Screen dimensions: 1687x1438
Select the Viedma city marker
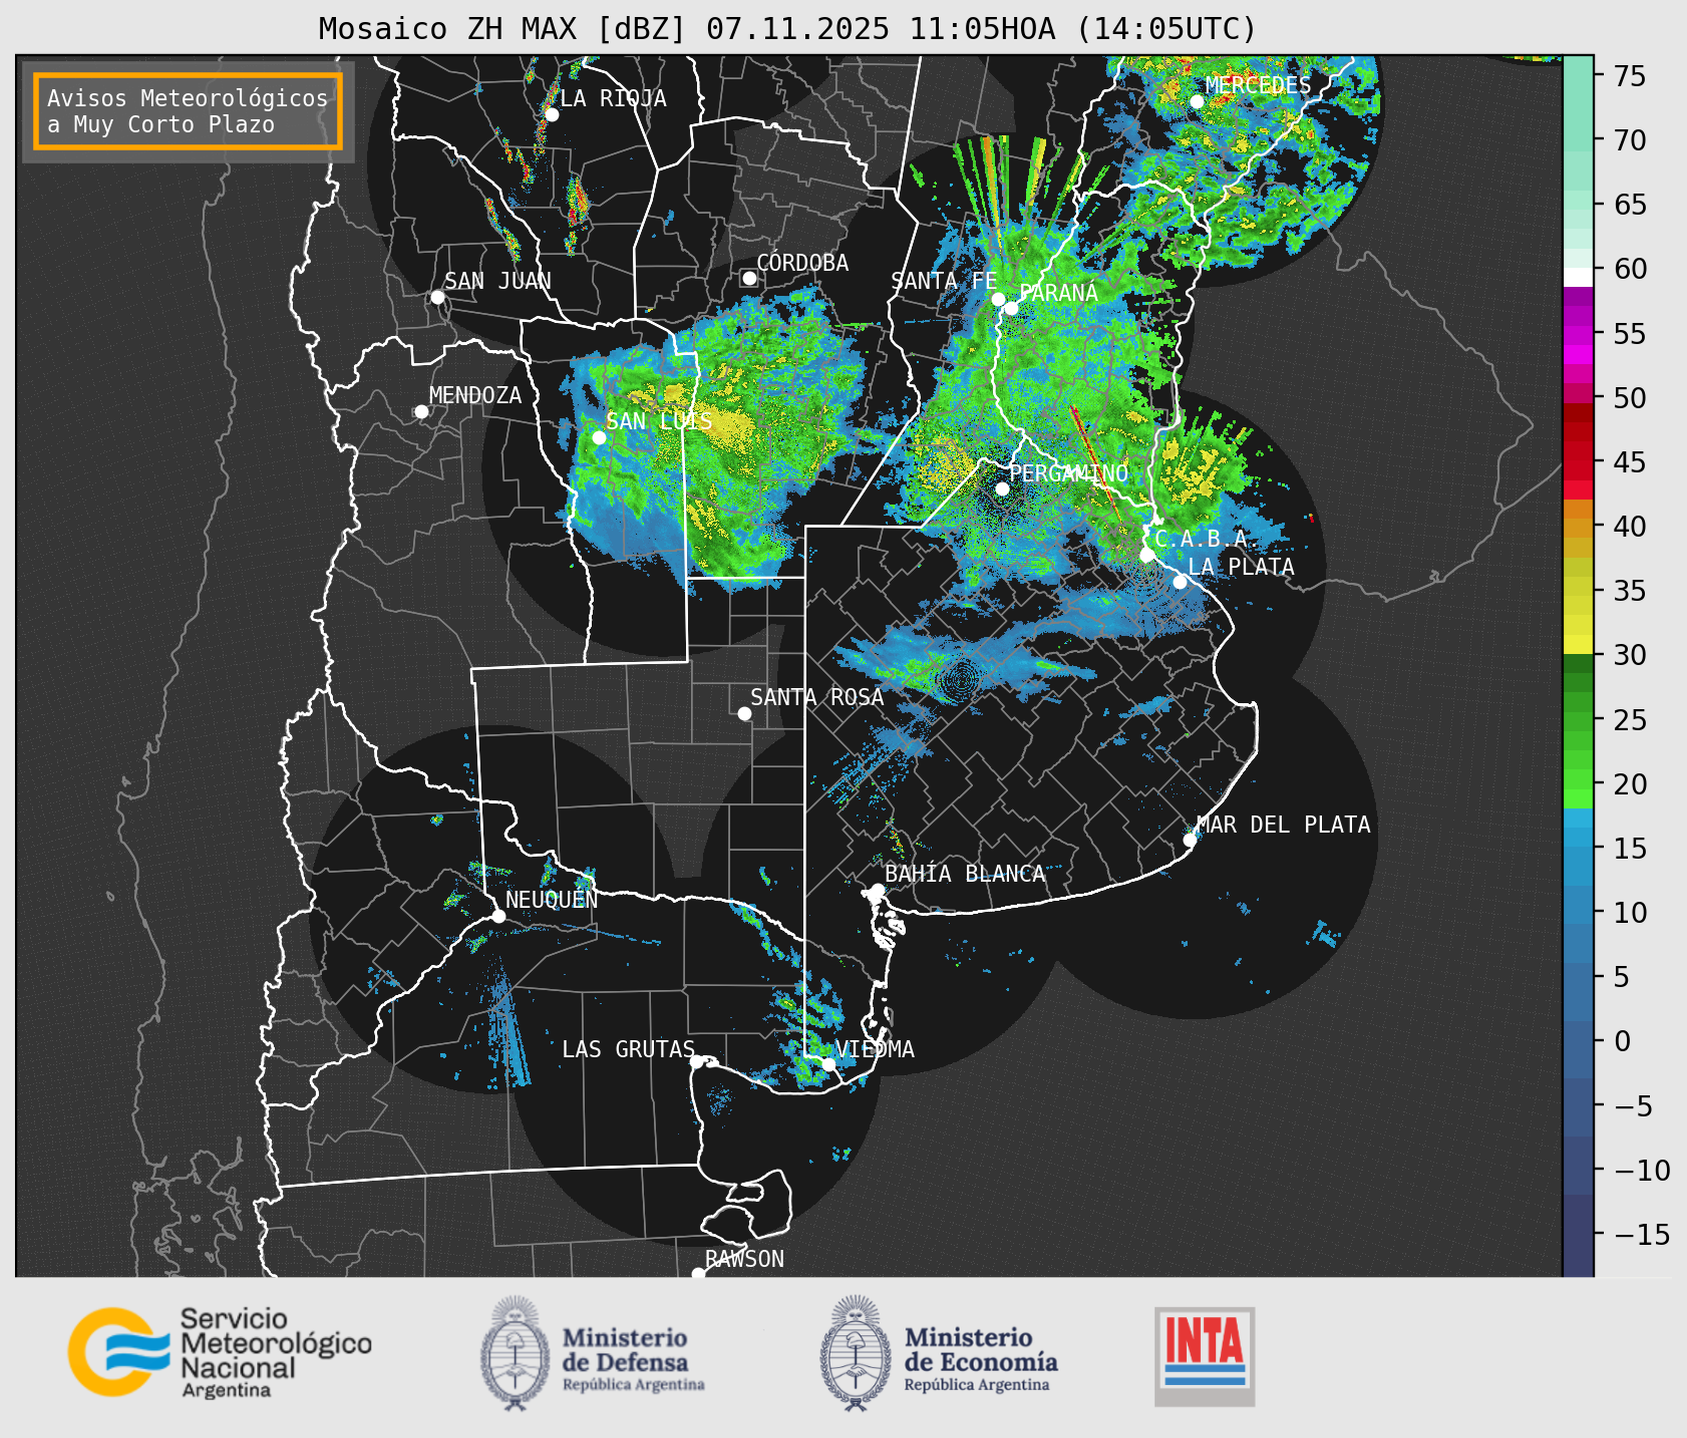click(x=828, y=1064)
